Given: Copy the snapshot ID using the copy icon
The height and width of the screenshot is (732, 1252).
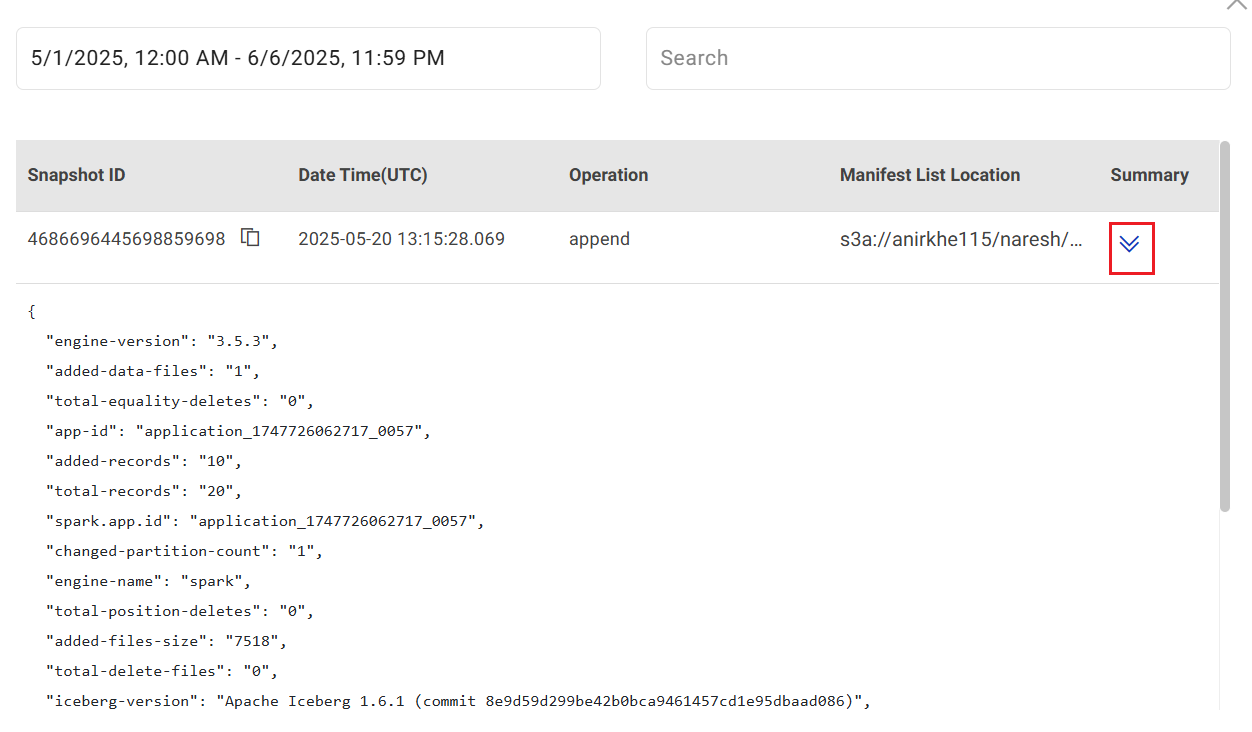Looking at the screenshot, I should [251, 238].
